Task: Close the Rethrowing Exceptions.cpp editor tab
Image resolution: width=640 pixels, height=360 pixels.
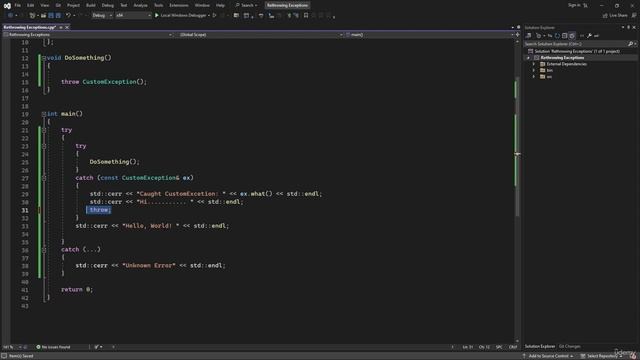Action: coord(67,27)
